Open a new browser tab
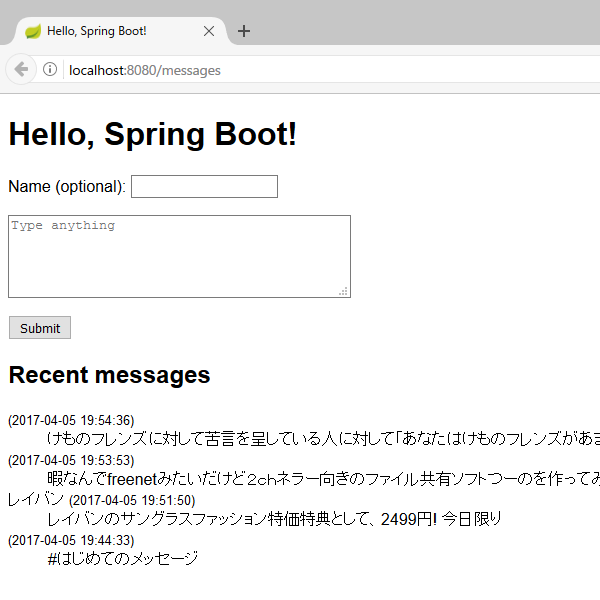This screenshot has height=600, width=600. tap(244, 31)
